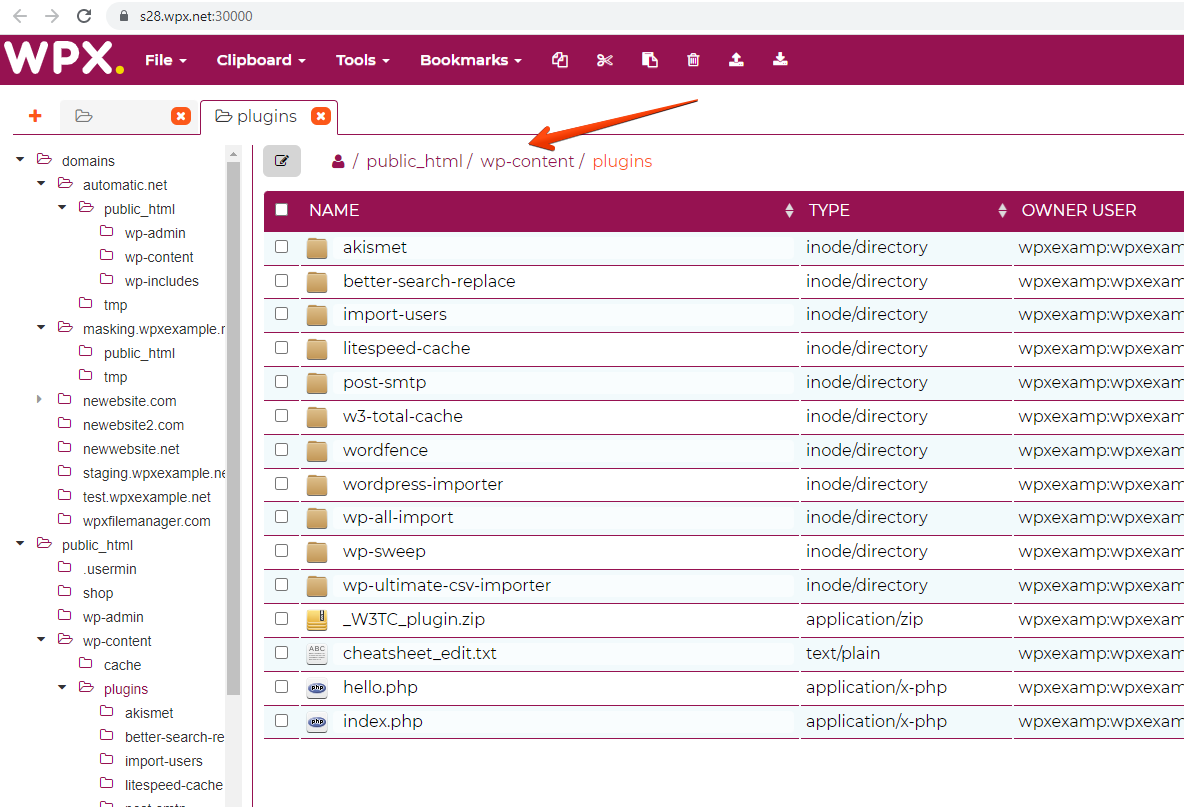Viewport: 1184px width, 807px height.
Task: Open the Bookmarks menu
Action: (470, 60)
